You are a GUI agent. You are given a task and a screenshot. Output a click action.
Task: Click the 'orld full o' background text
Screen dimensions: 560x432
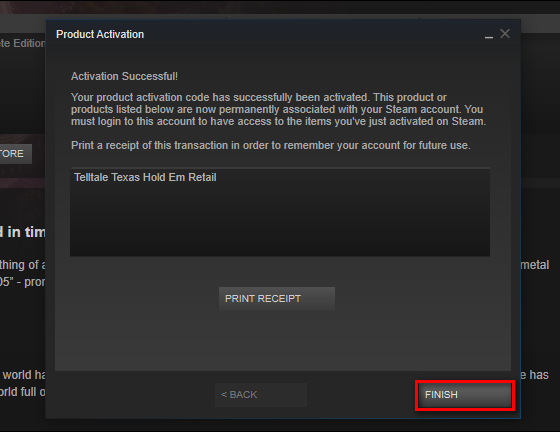click(23, 392)
